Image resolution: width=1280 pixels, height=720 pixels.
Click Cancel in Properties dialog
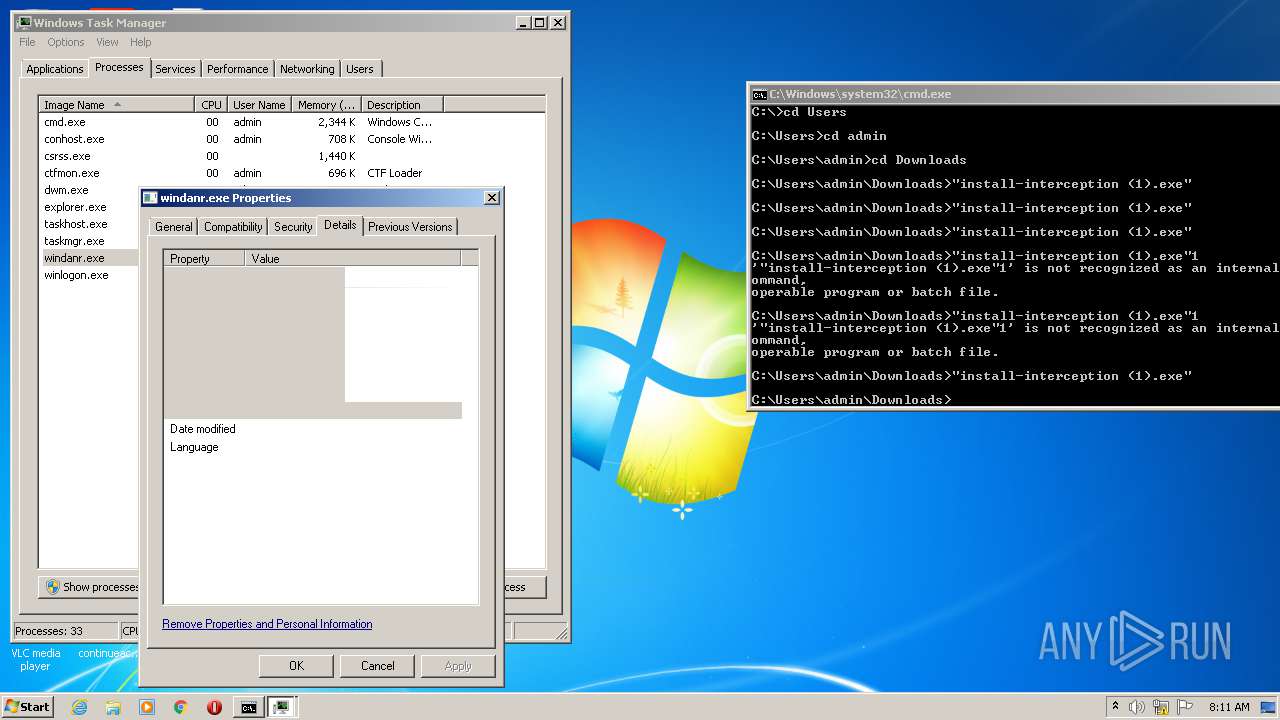coord(377,666)
